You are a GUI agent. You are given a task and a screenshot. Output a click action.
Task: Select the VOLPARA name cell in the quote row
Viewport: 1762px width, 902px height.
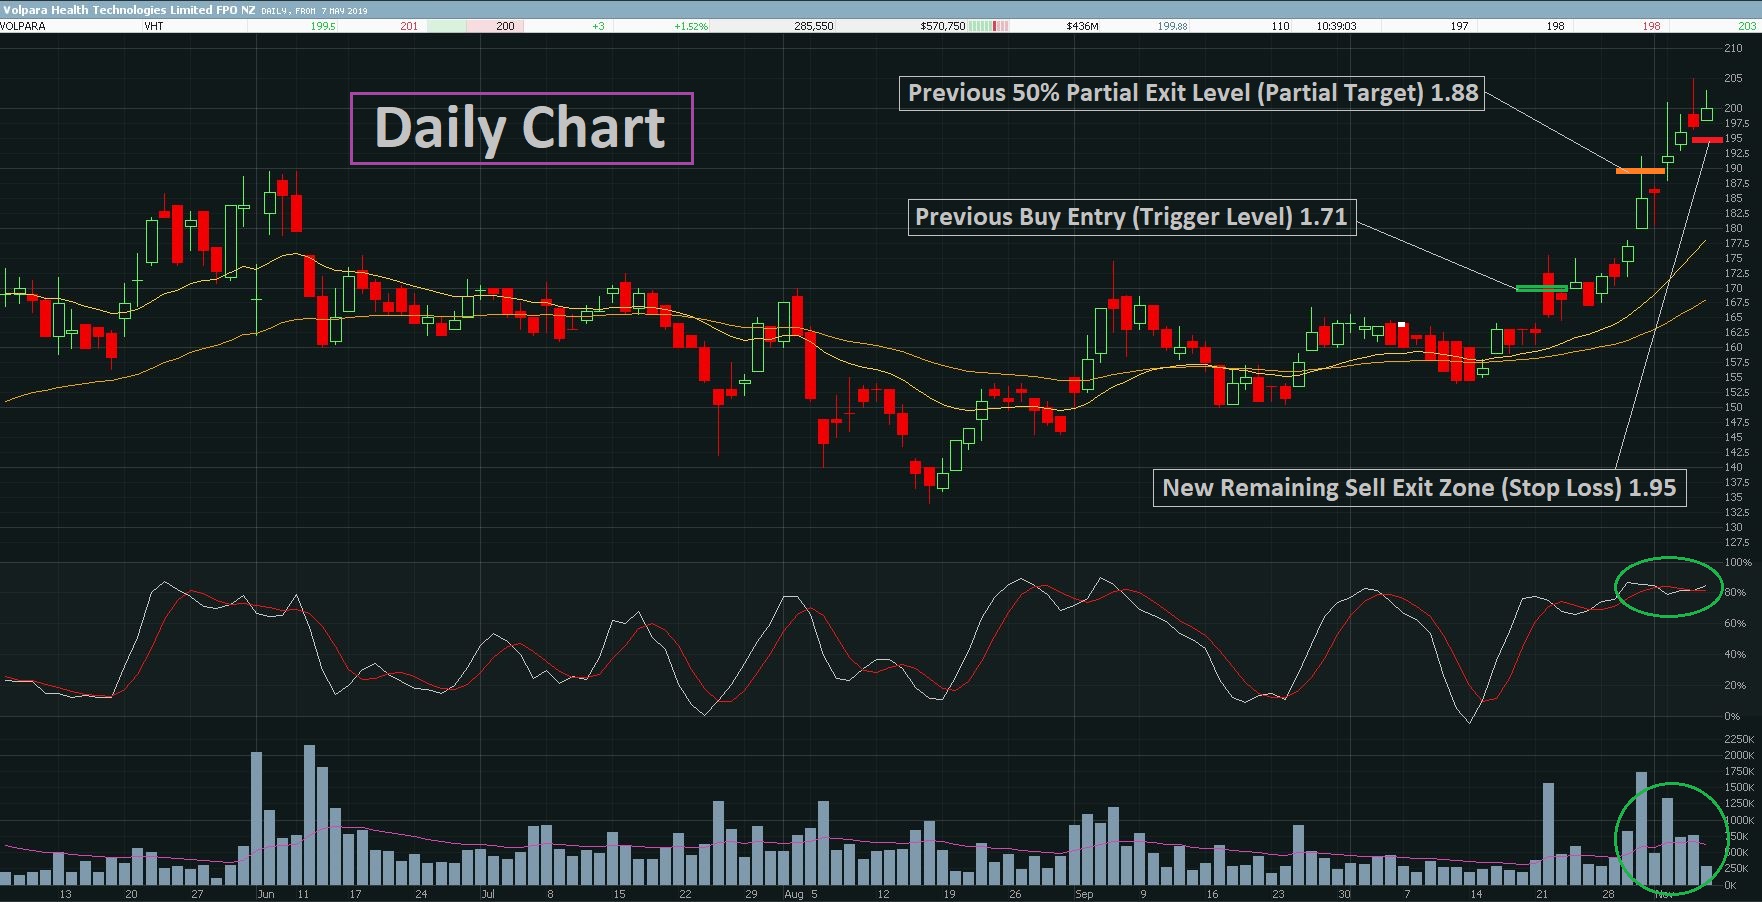point(23,26)
